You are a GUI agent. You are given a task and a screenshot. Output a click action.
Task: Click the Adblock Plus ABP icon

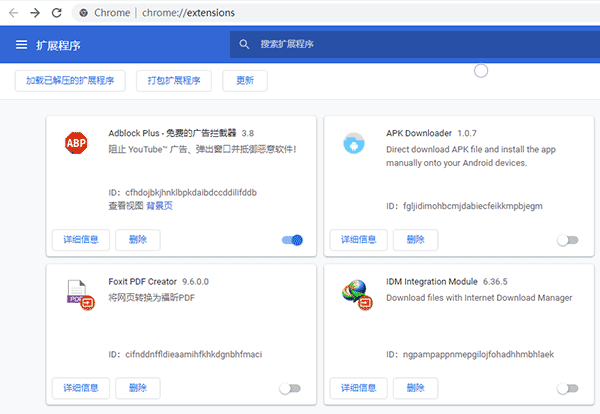(76, 143)
